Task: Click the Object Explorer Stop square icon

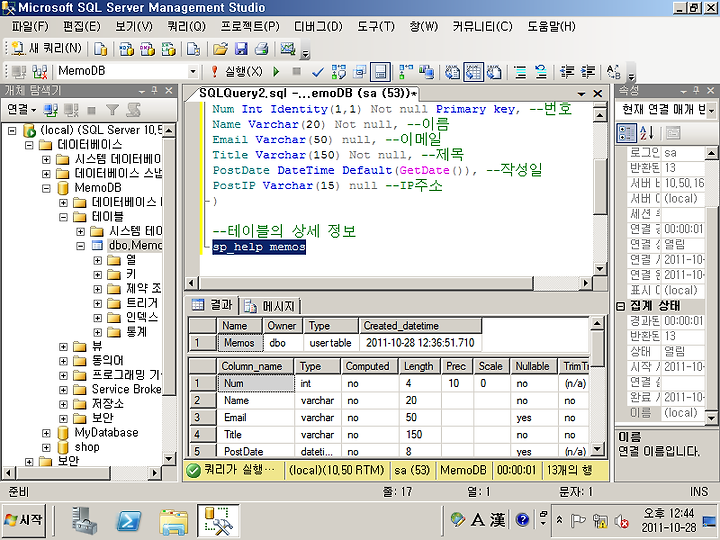Action: click(91, 110)
